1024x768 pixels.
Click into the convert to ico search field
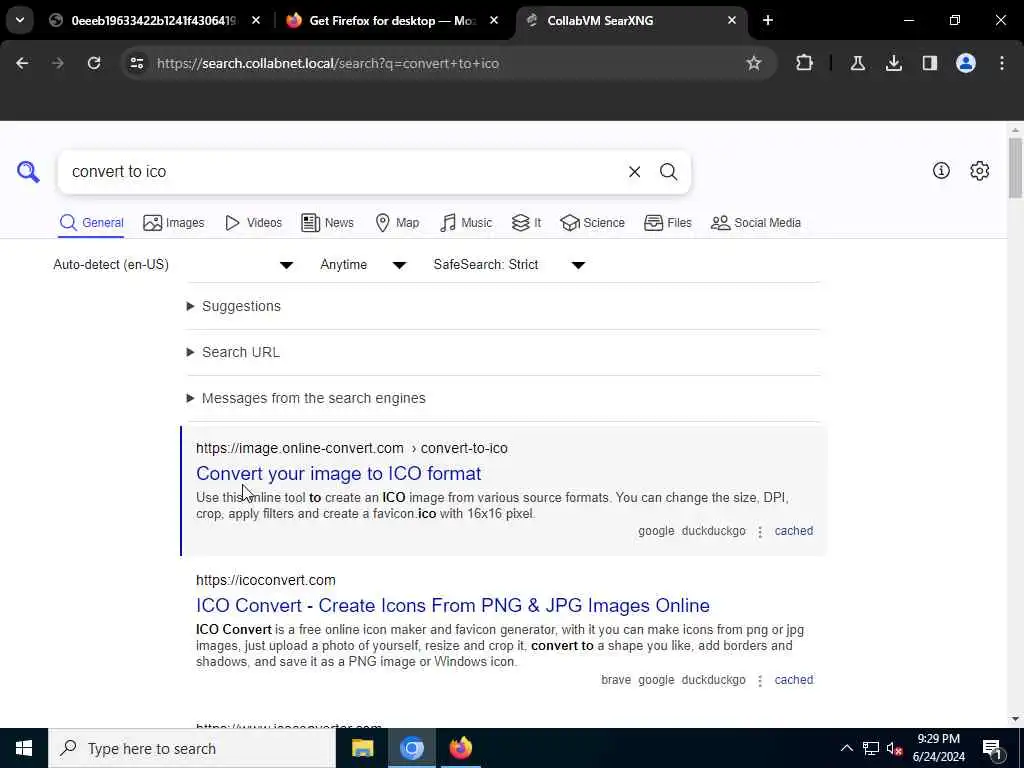340,172
